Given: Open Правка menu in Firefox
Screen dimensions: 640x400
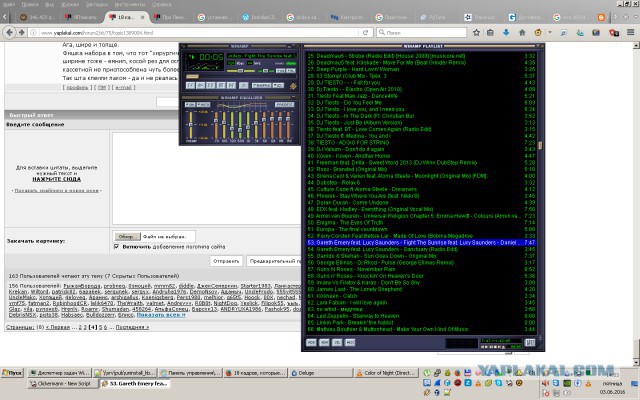Looking at the screenshot, I should [x=30, y=4].
